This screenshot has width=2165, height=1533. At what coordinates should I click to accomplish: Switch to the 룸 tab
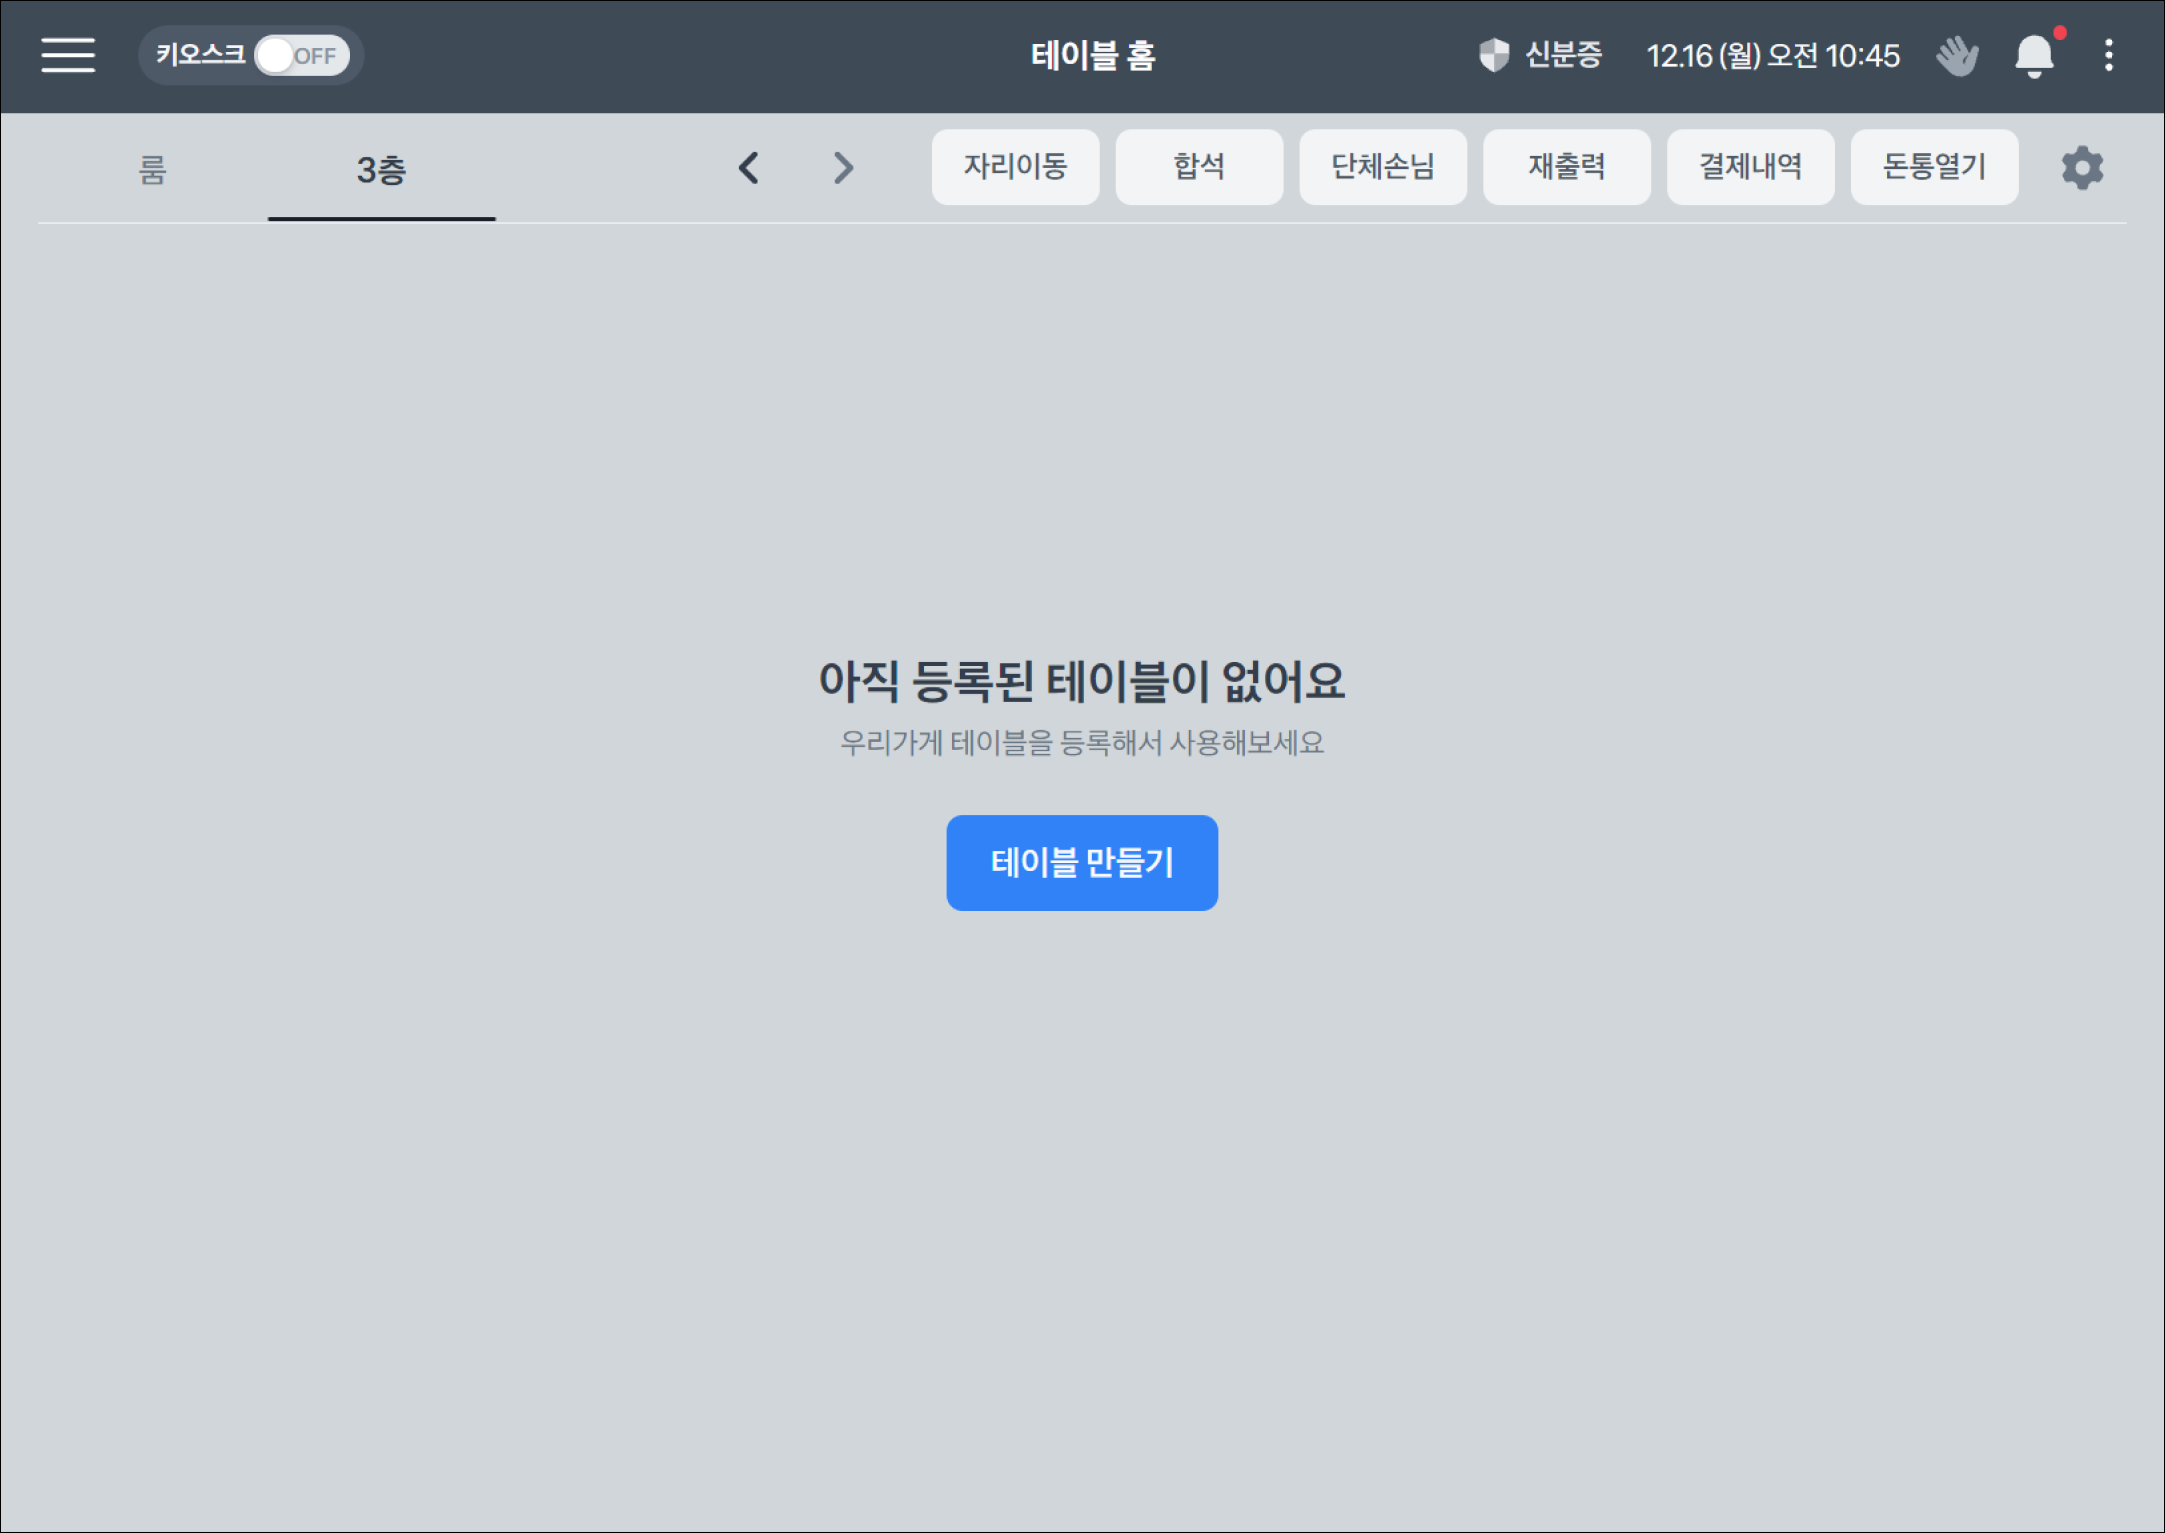click(x=152, y=169)
